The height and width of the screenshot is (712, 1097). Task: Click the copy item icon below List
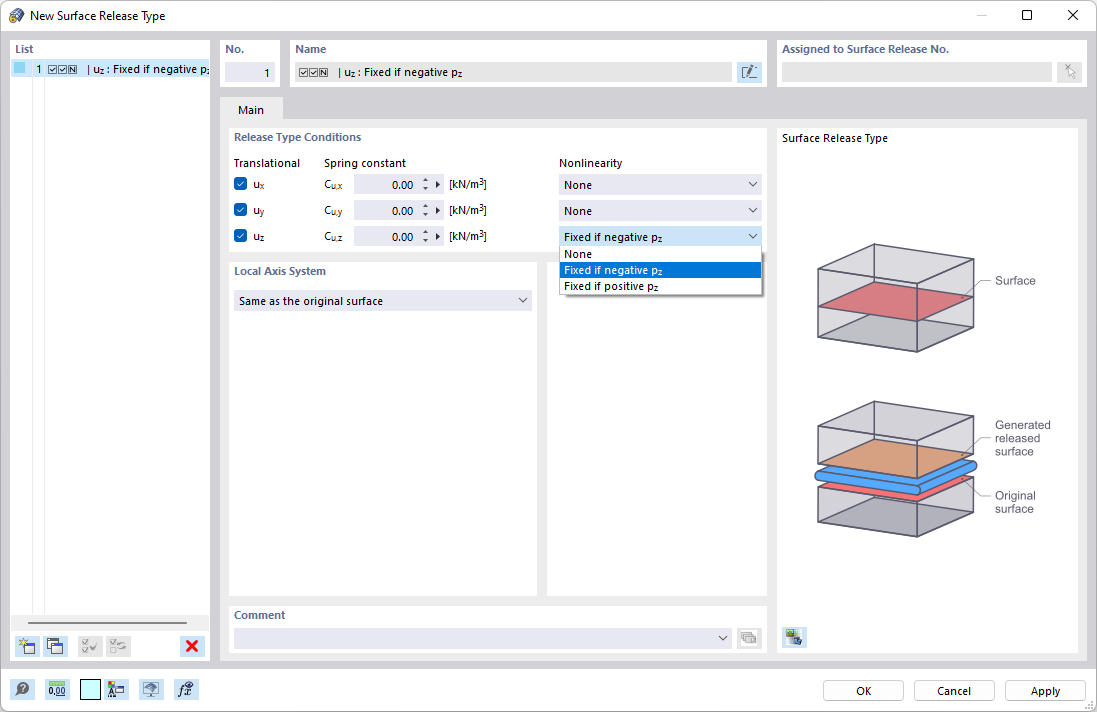point(55,646)
